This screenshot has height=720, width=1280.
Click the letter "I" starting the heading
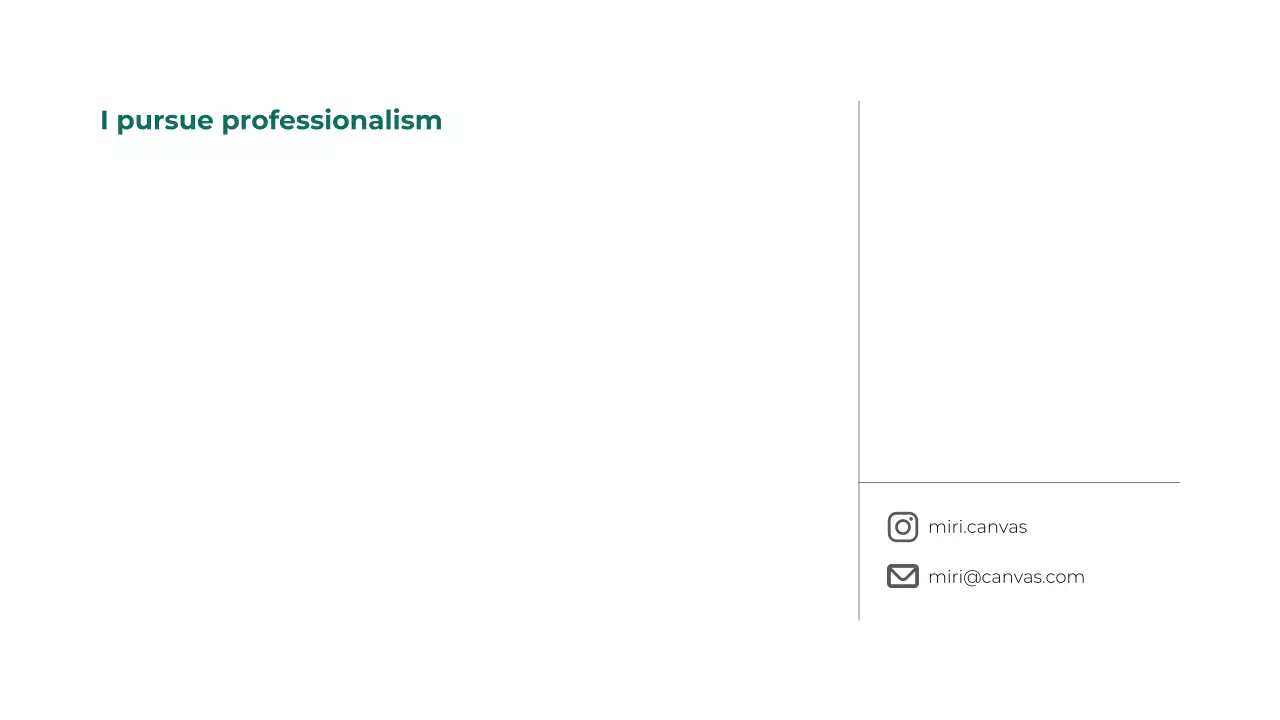point(104,120)
